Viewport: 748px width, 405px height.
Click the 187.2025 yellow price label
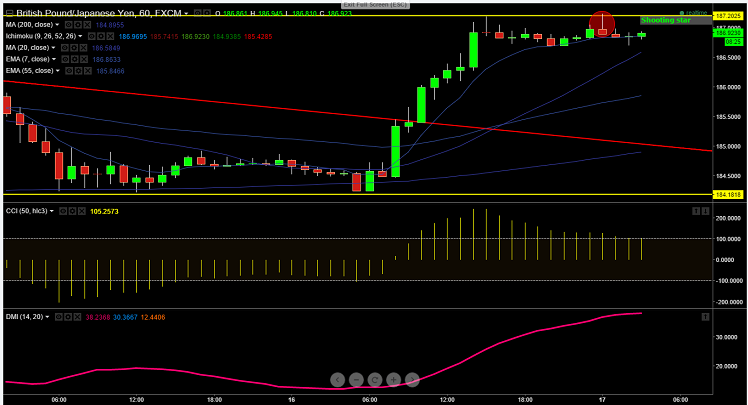[x=727, y=16]
